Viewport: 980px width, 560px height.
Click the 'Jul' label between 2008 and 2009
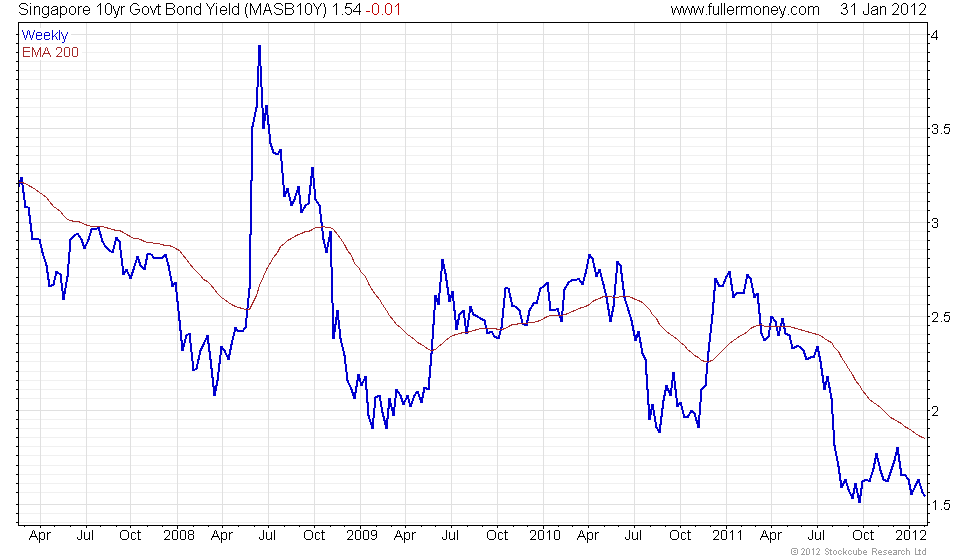[268, 536]
